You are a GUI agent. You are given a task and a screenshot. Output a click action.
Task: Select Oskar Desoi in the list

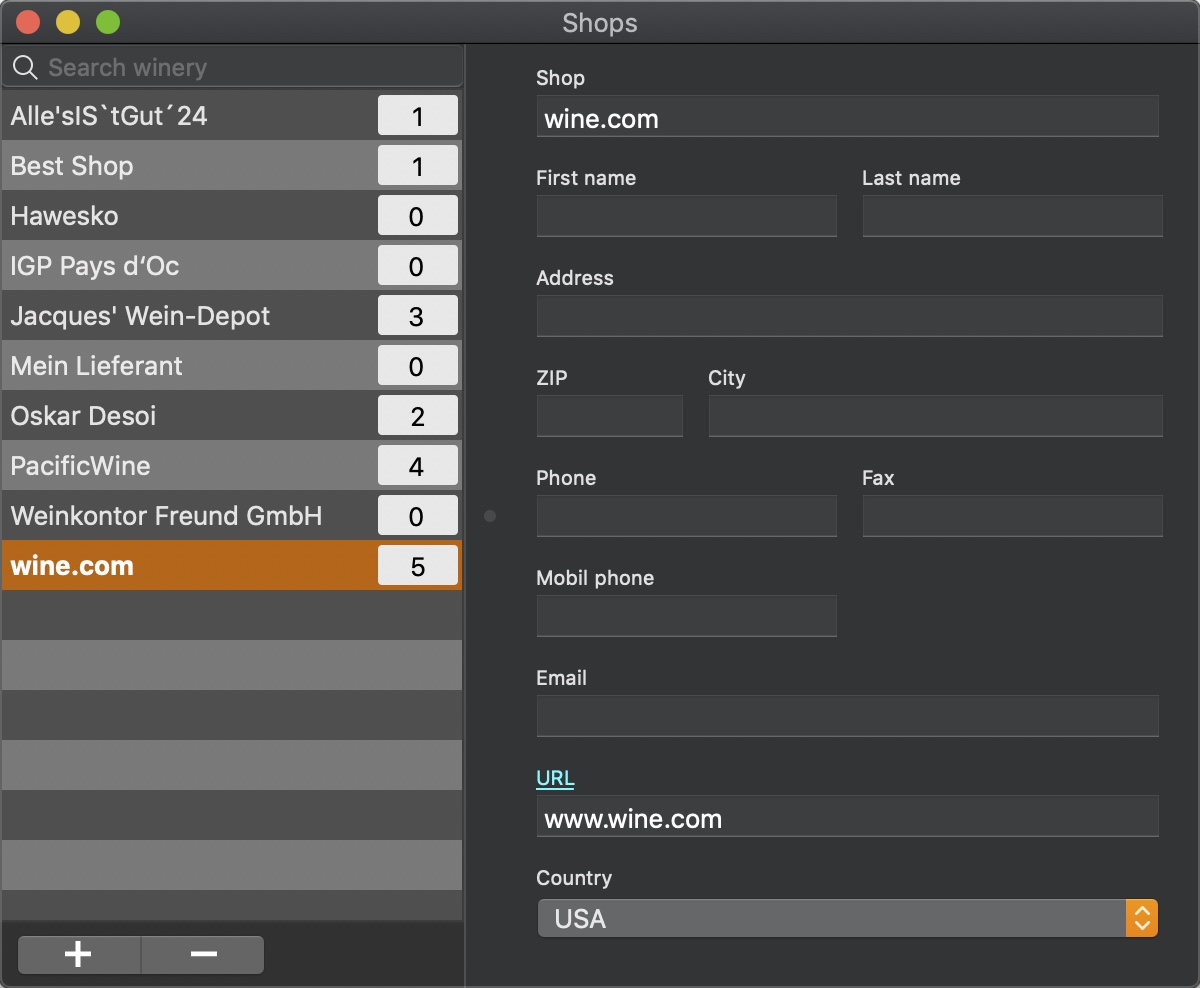232,416
